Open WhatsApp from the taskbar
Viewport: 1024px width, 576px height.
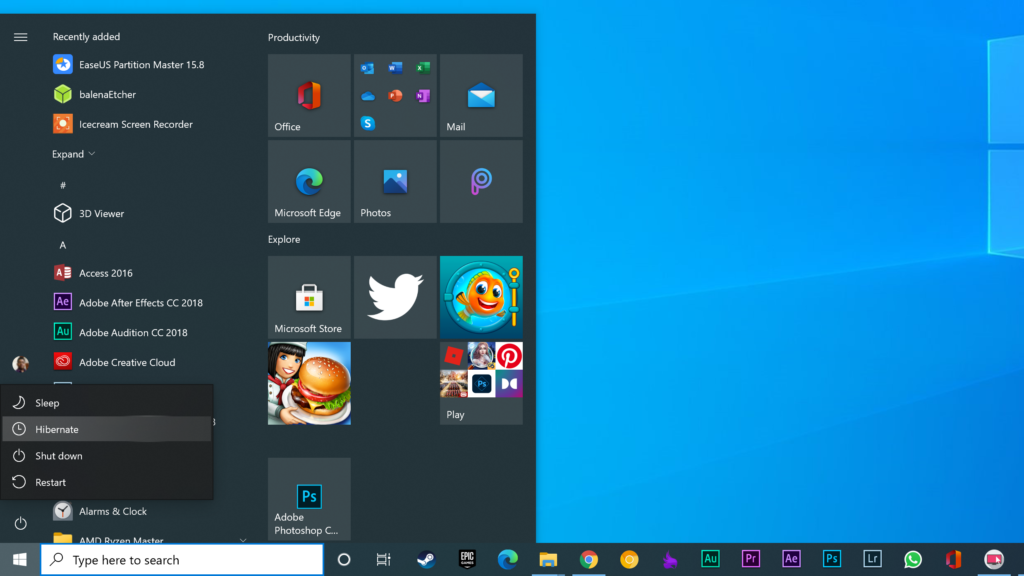click(x=912, y=560)
